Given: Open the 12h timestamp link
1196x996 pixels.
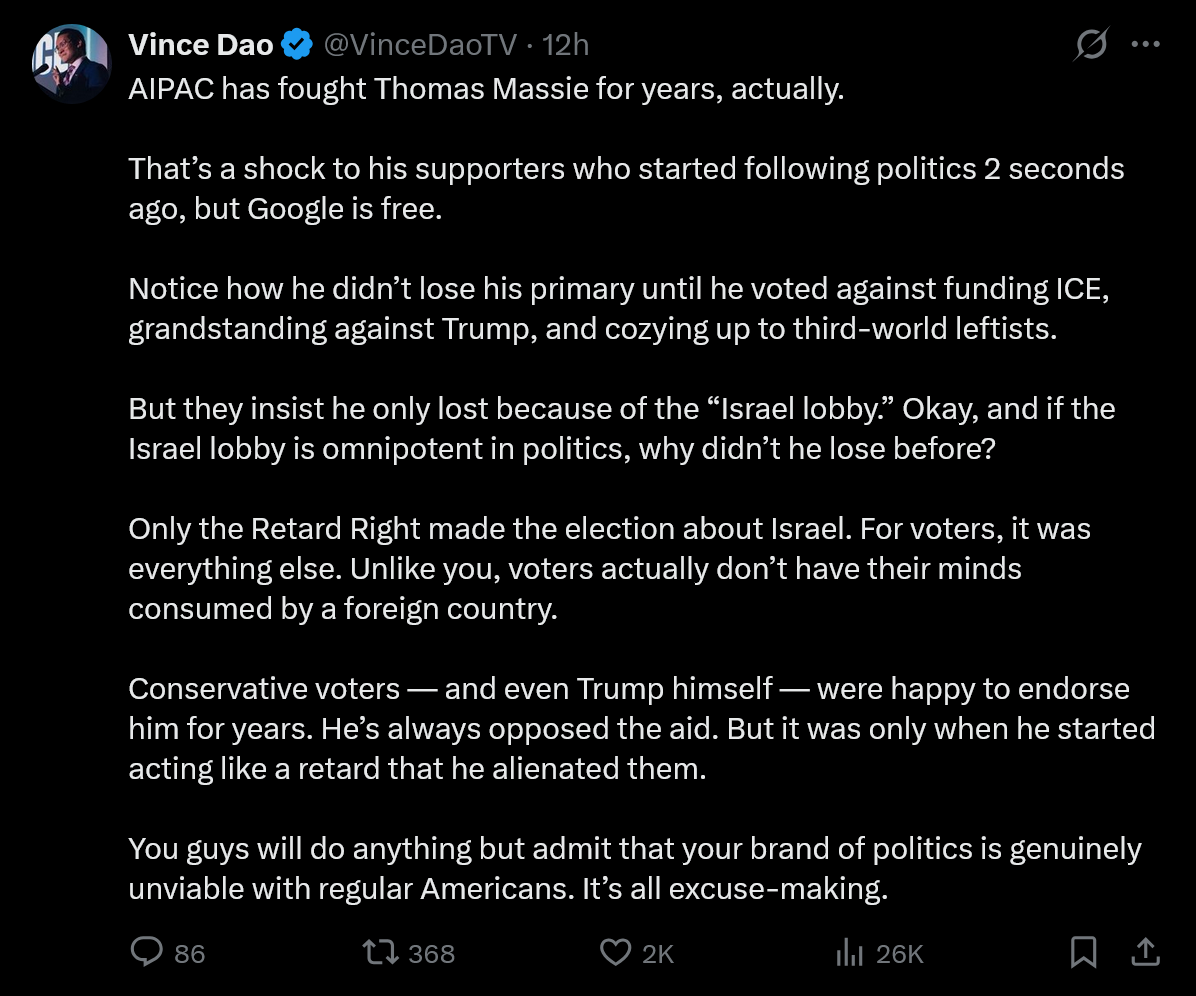Looking at the screenshot, I should [x=565, y=45].
